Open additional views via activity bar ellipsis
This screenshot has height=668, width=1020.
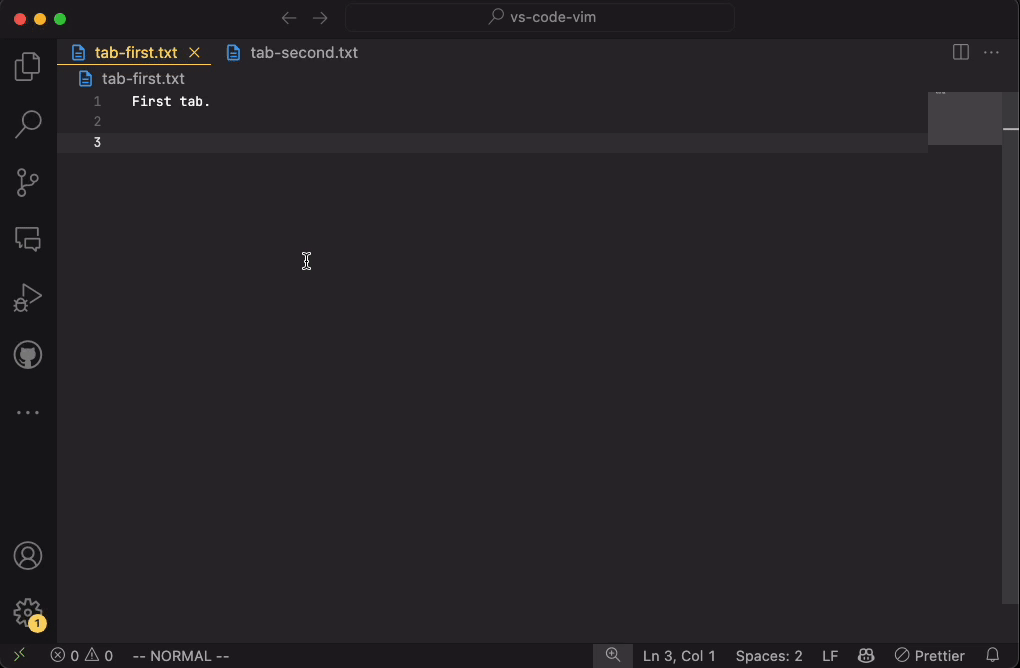tap(27, 412)
